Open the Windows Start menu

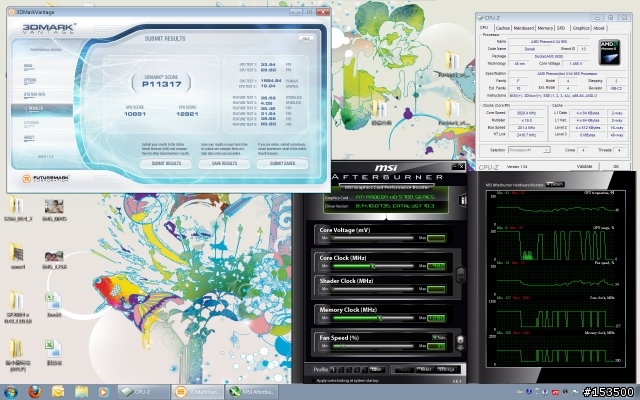click(11, 392)
